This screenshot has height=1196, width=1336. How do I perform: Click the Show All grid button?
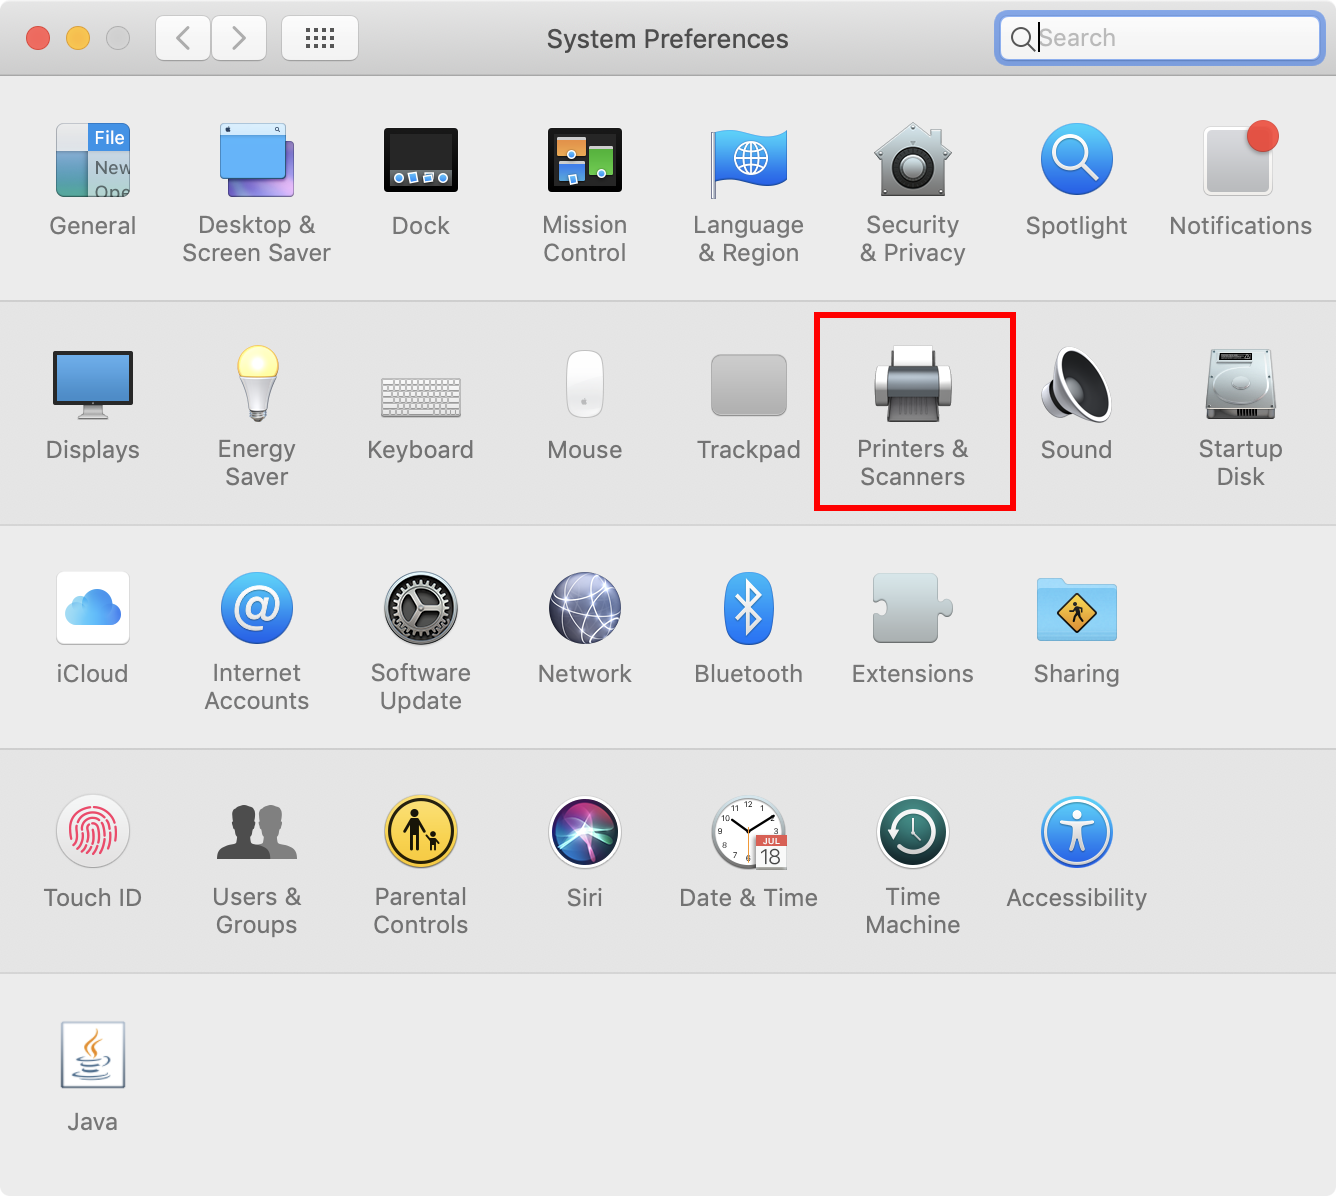319,38
